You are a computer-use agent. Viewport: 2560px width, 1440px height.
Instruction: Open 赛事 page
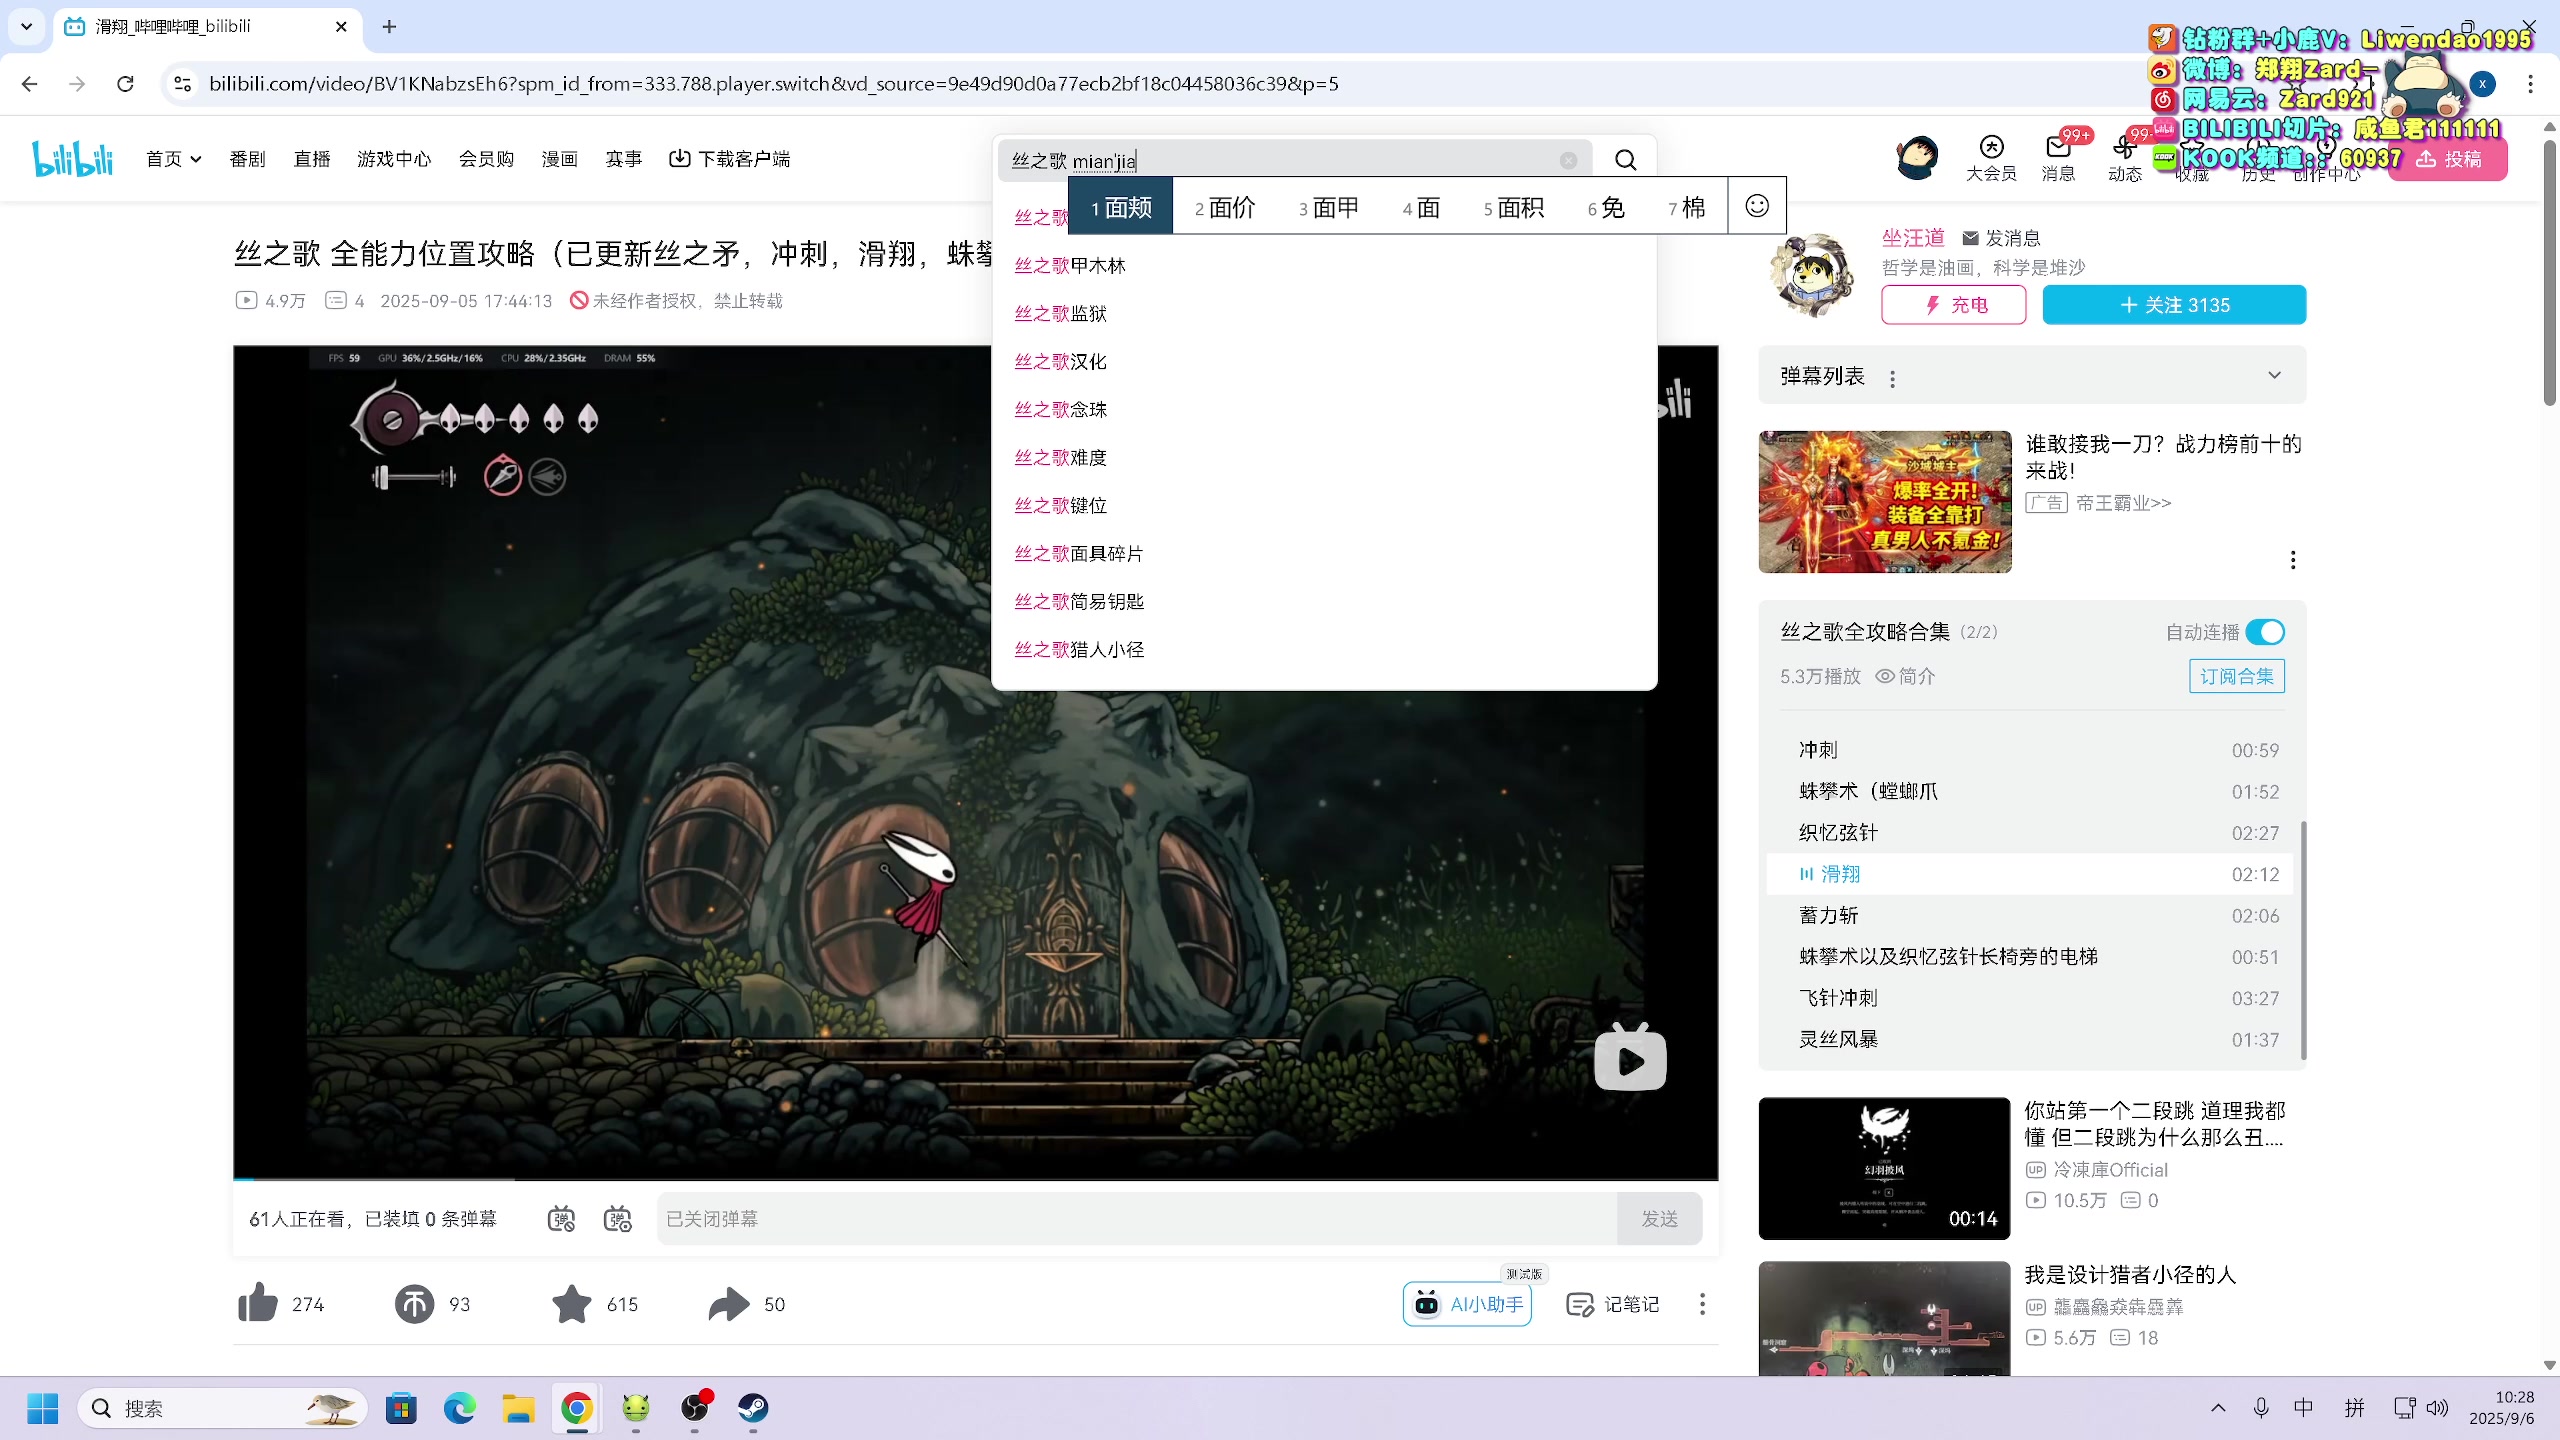[624, 158]
